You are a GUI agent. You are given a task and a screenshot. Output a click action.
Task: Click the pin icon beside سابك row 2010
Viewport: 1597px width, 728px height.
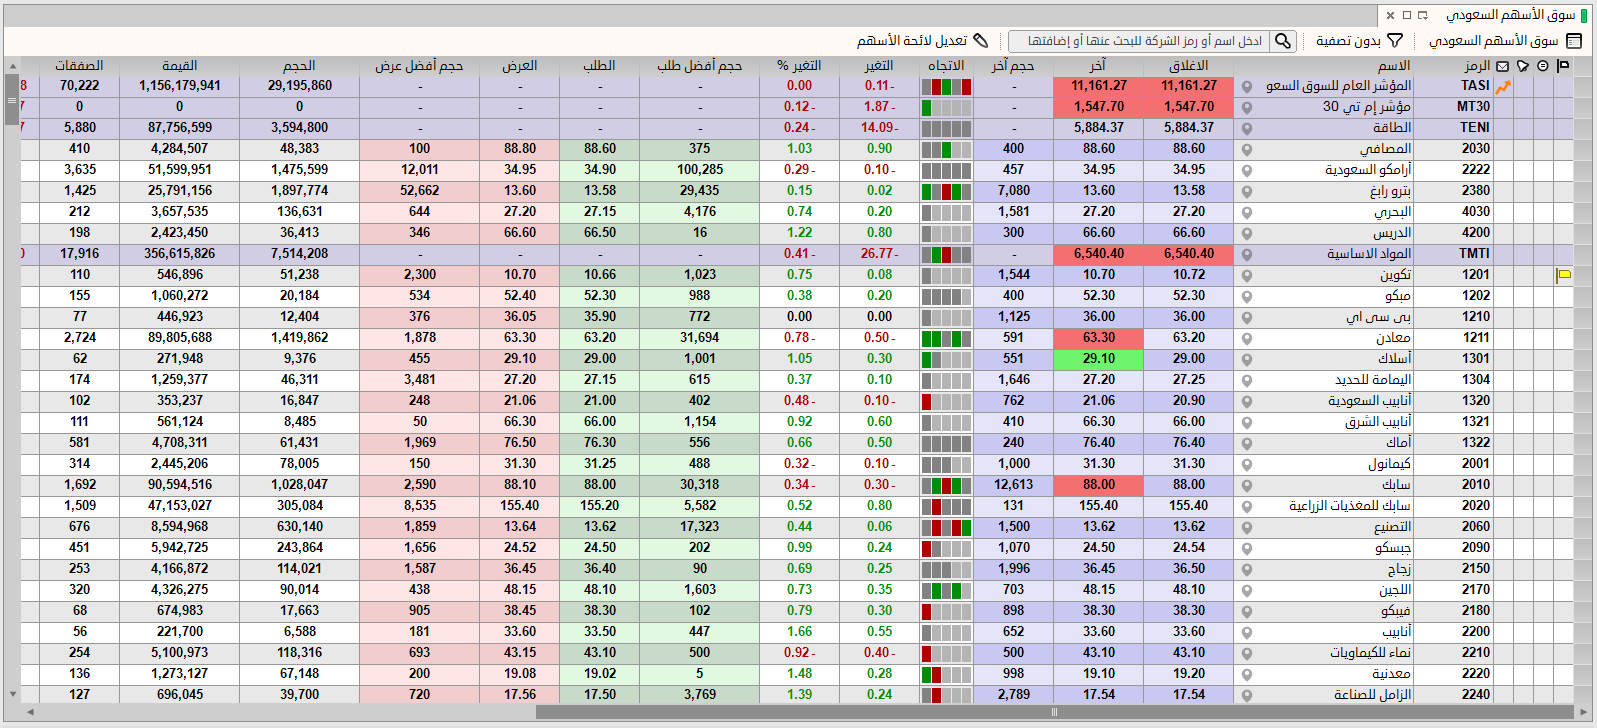(1247, 485)
